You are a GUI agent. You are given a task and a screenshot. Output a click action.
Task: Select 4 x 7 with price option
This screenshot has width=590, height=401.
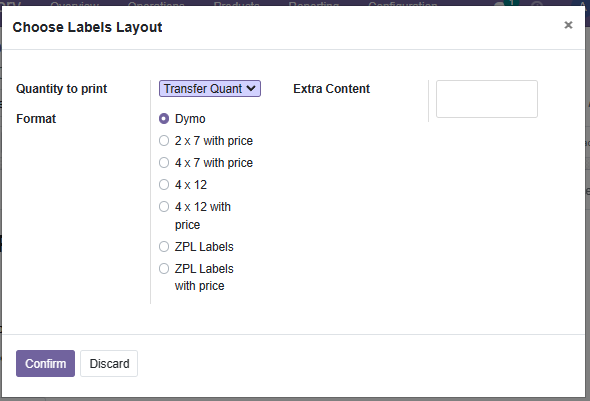click(x=164, y=163)
